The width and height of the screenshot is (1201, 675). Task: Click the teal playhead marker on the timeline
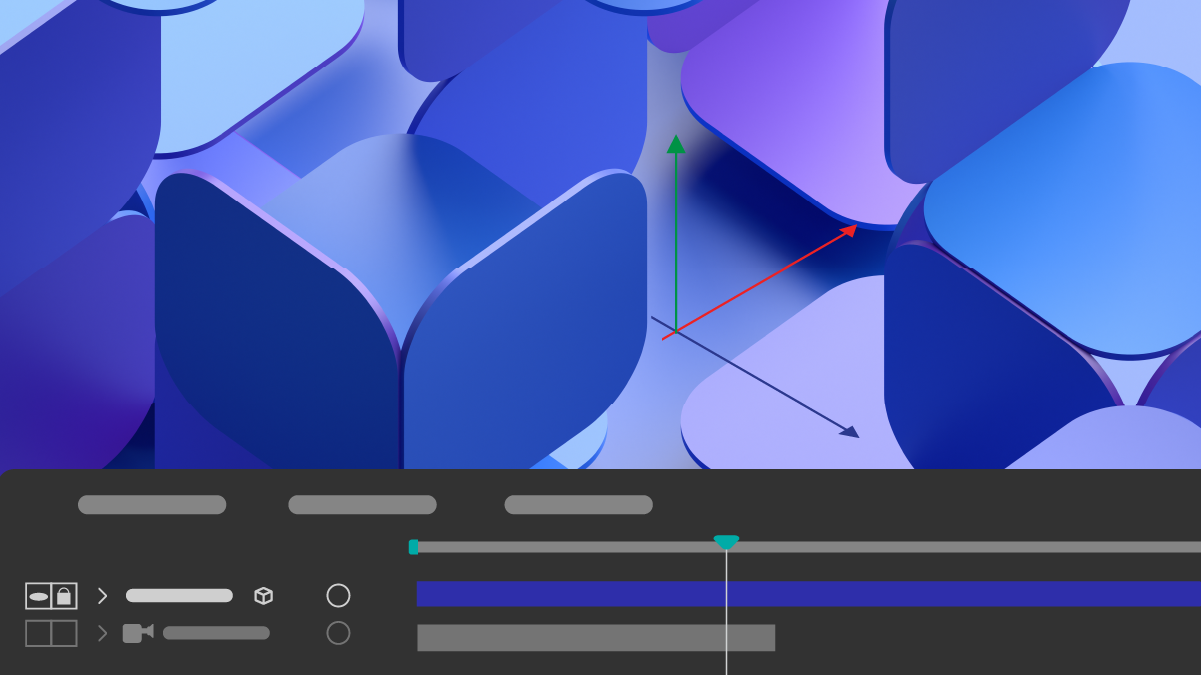[726, 541]
